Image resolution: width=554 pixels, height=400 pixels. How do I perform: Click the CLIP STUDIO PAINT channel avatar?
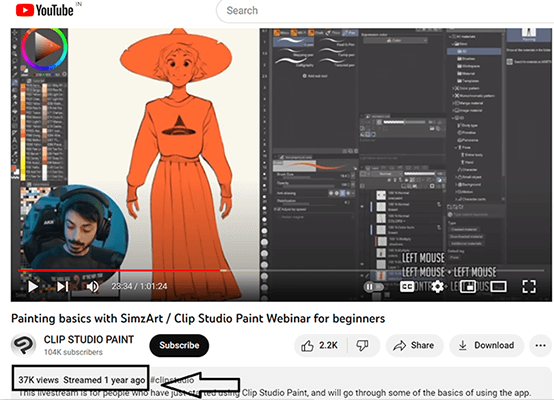point(23,345)
